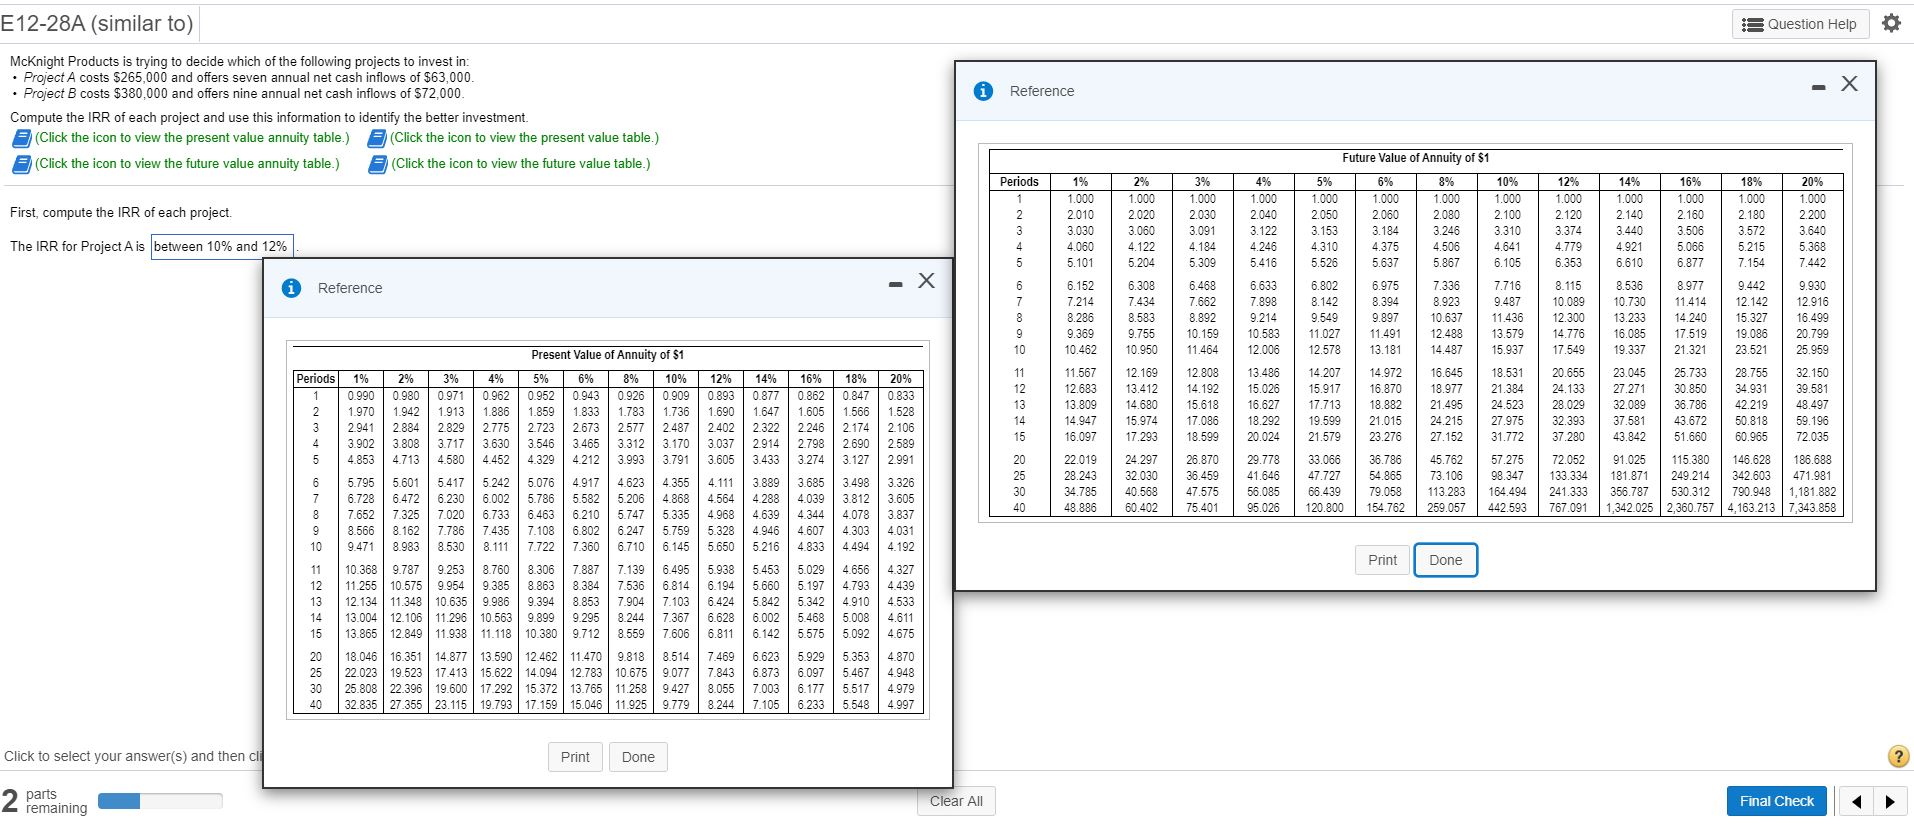Viewport: 1914px width, 831px height.
Task: Click Done in the Present Value reference window
Action: 638,757
